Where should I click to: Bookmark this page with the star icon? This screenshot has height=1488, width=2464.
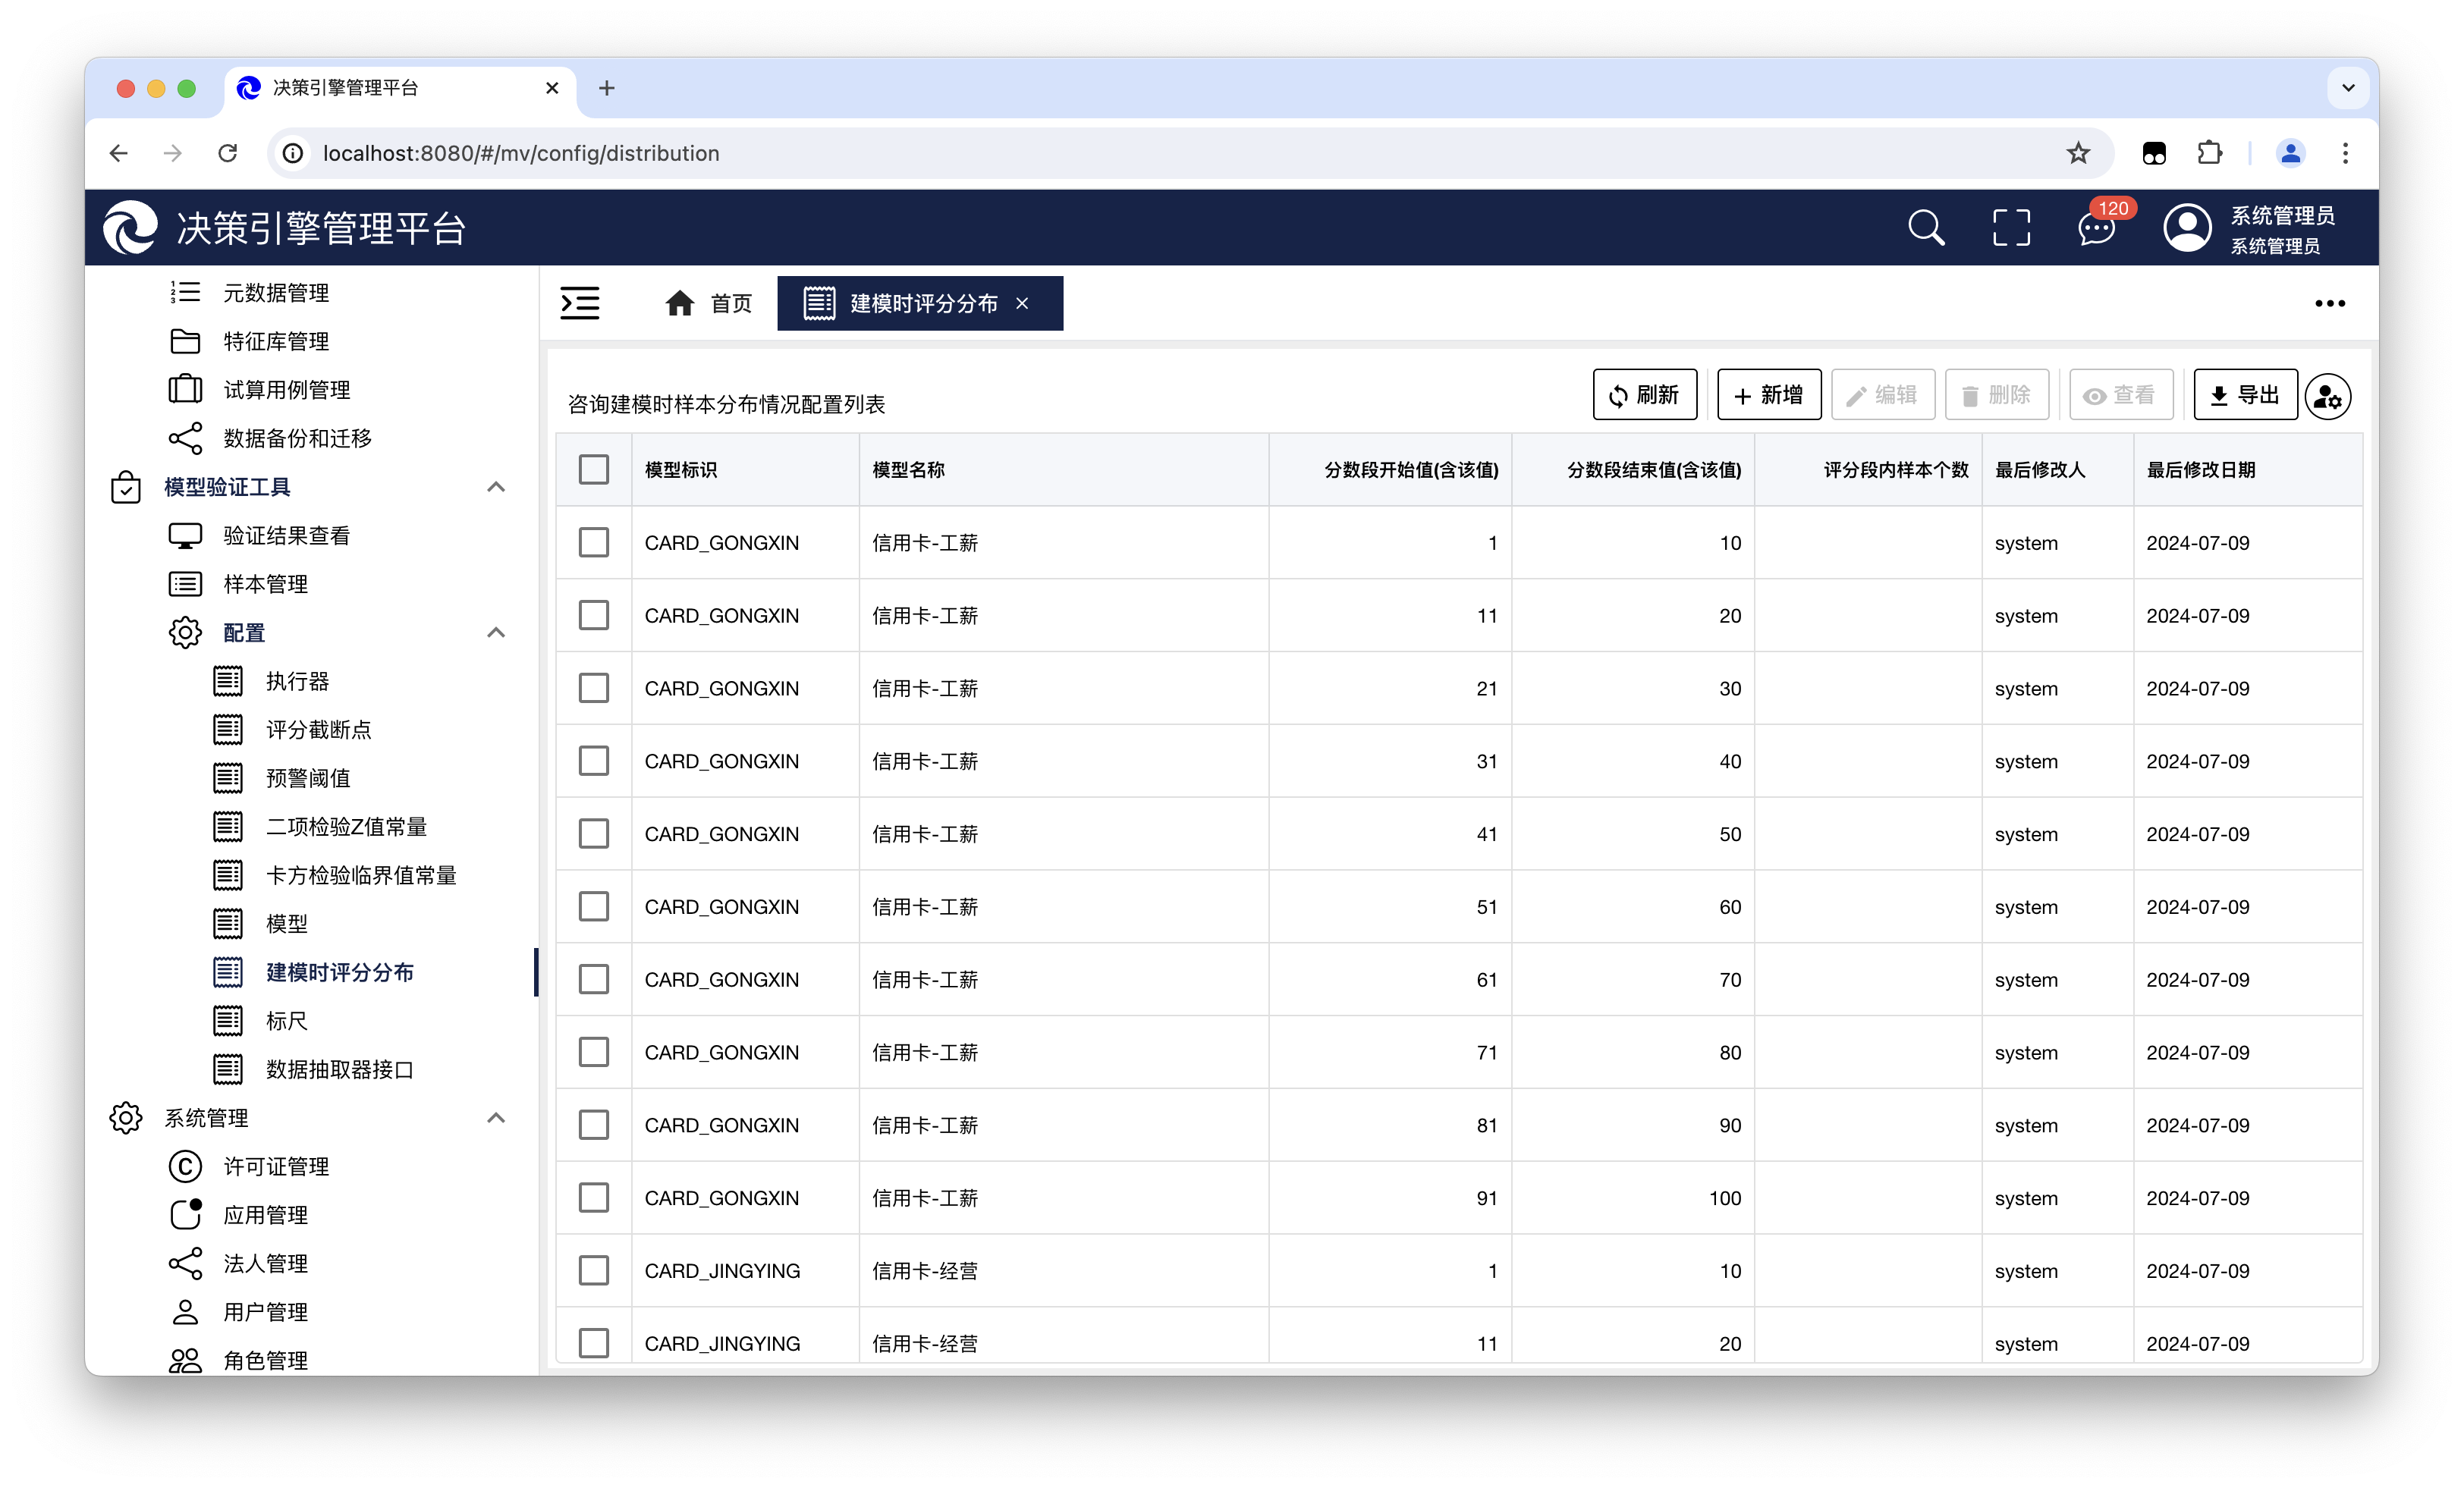tap(2078, 153)
